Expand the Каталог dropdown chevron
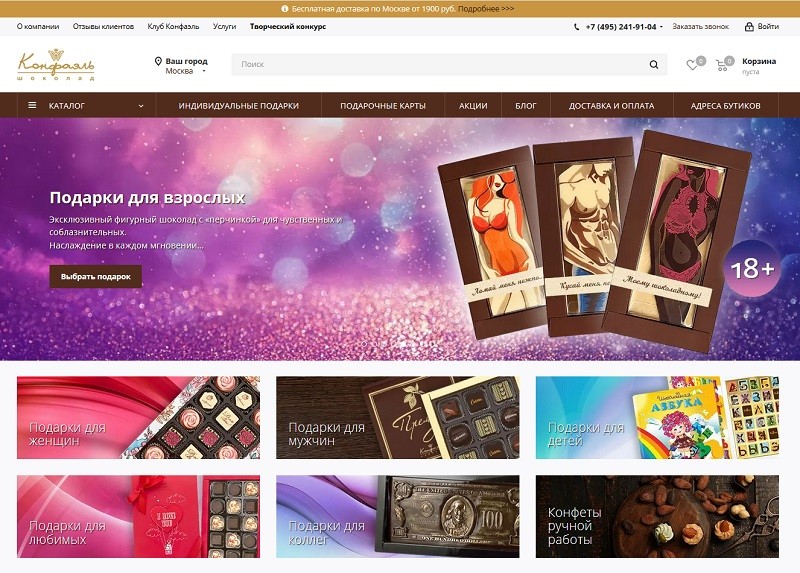Screen dimensions: 800x573 [x=141, y=106]
